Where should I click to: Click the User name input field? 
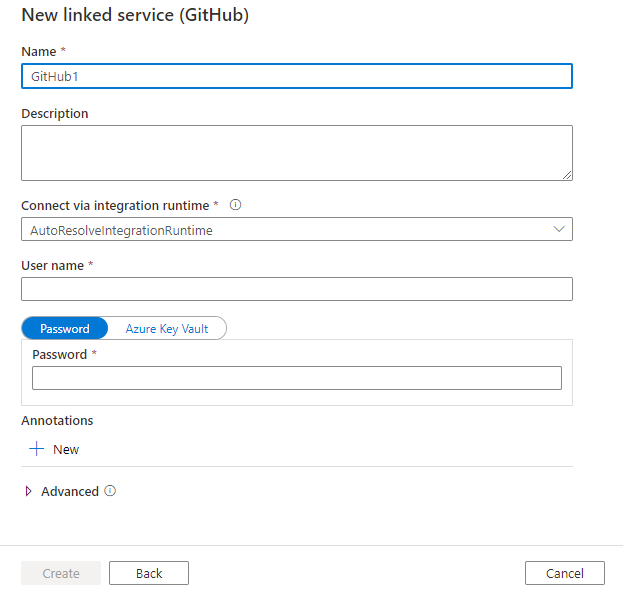tap(296, 289)
